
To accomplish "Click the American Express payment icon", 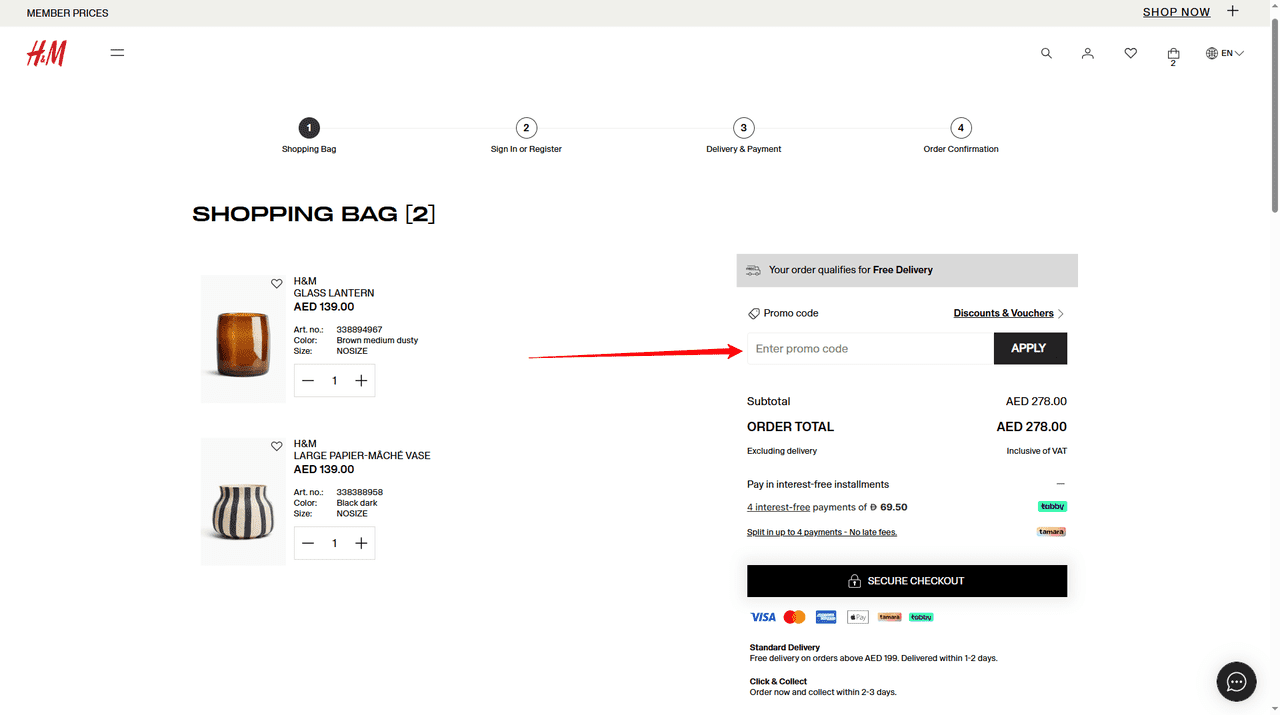I will (x=826, y=617).
